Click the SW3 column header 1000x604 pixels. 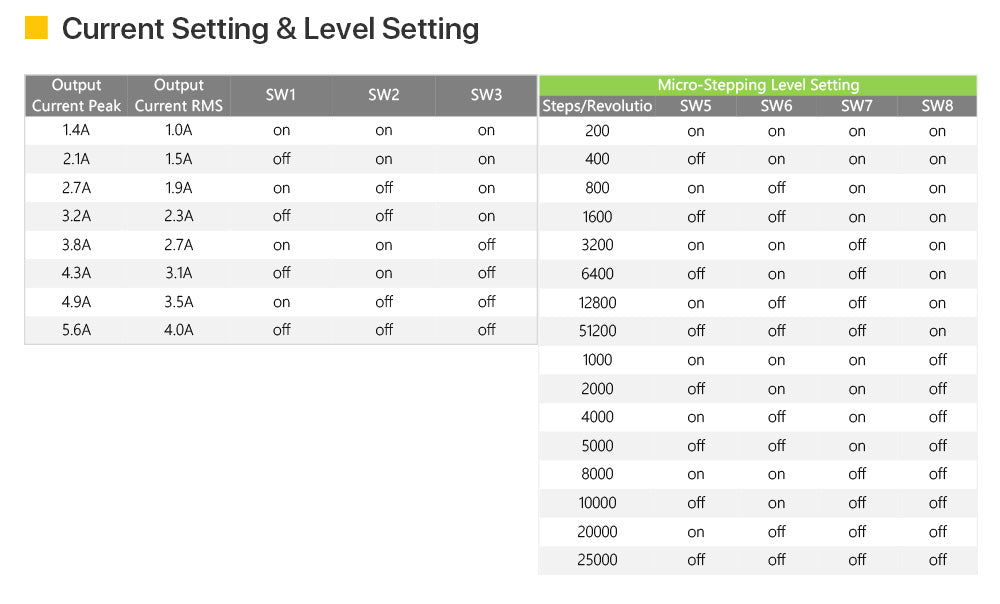[486, 96]
